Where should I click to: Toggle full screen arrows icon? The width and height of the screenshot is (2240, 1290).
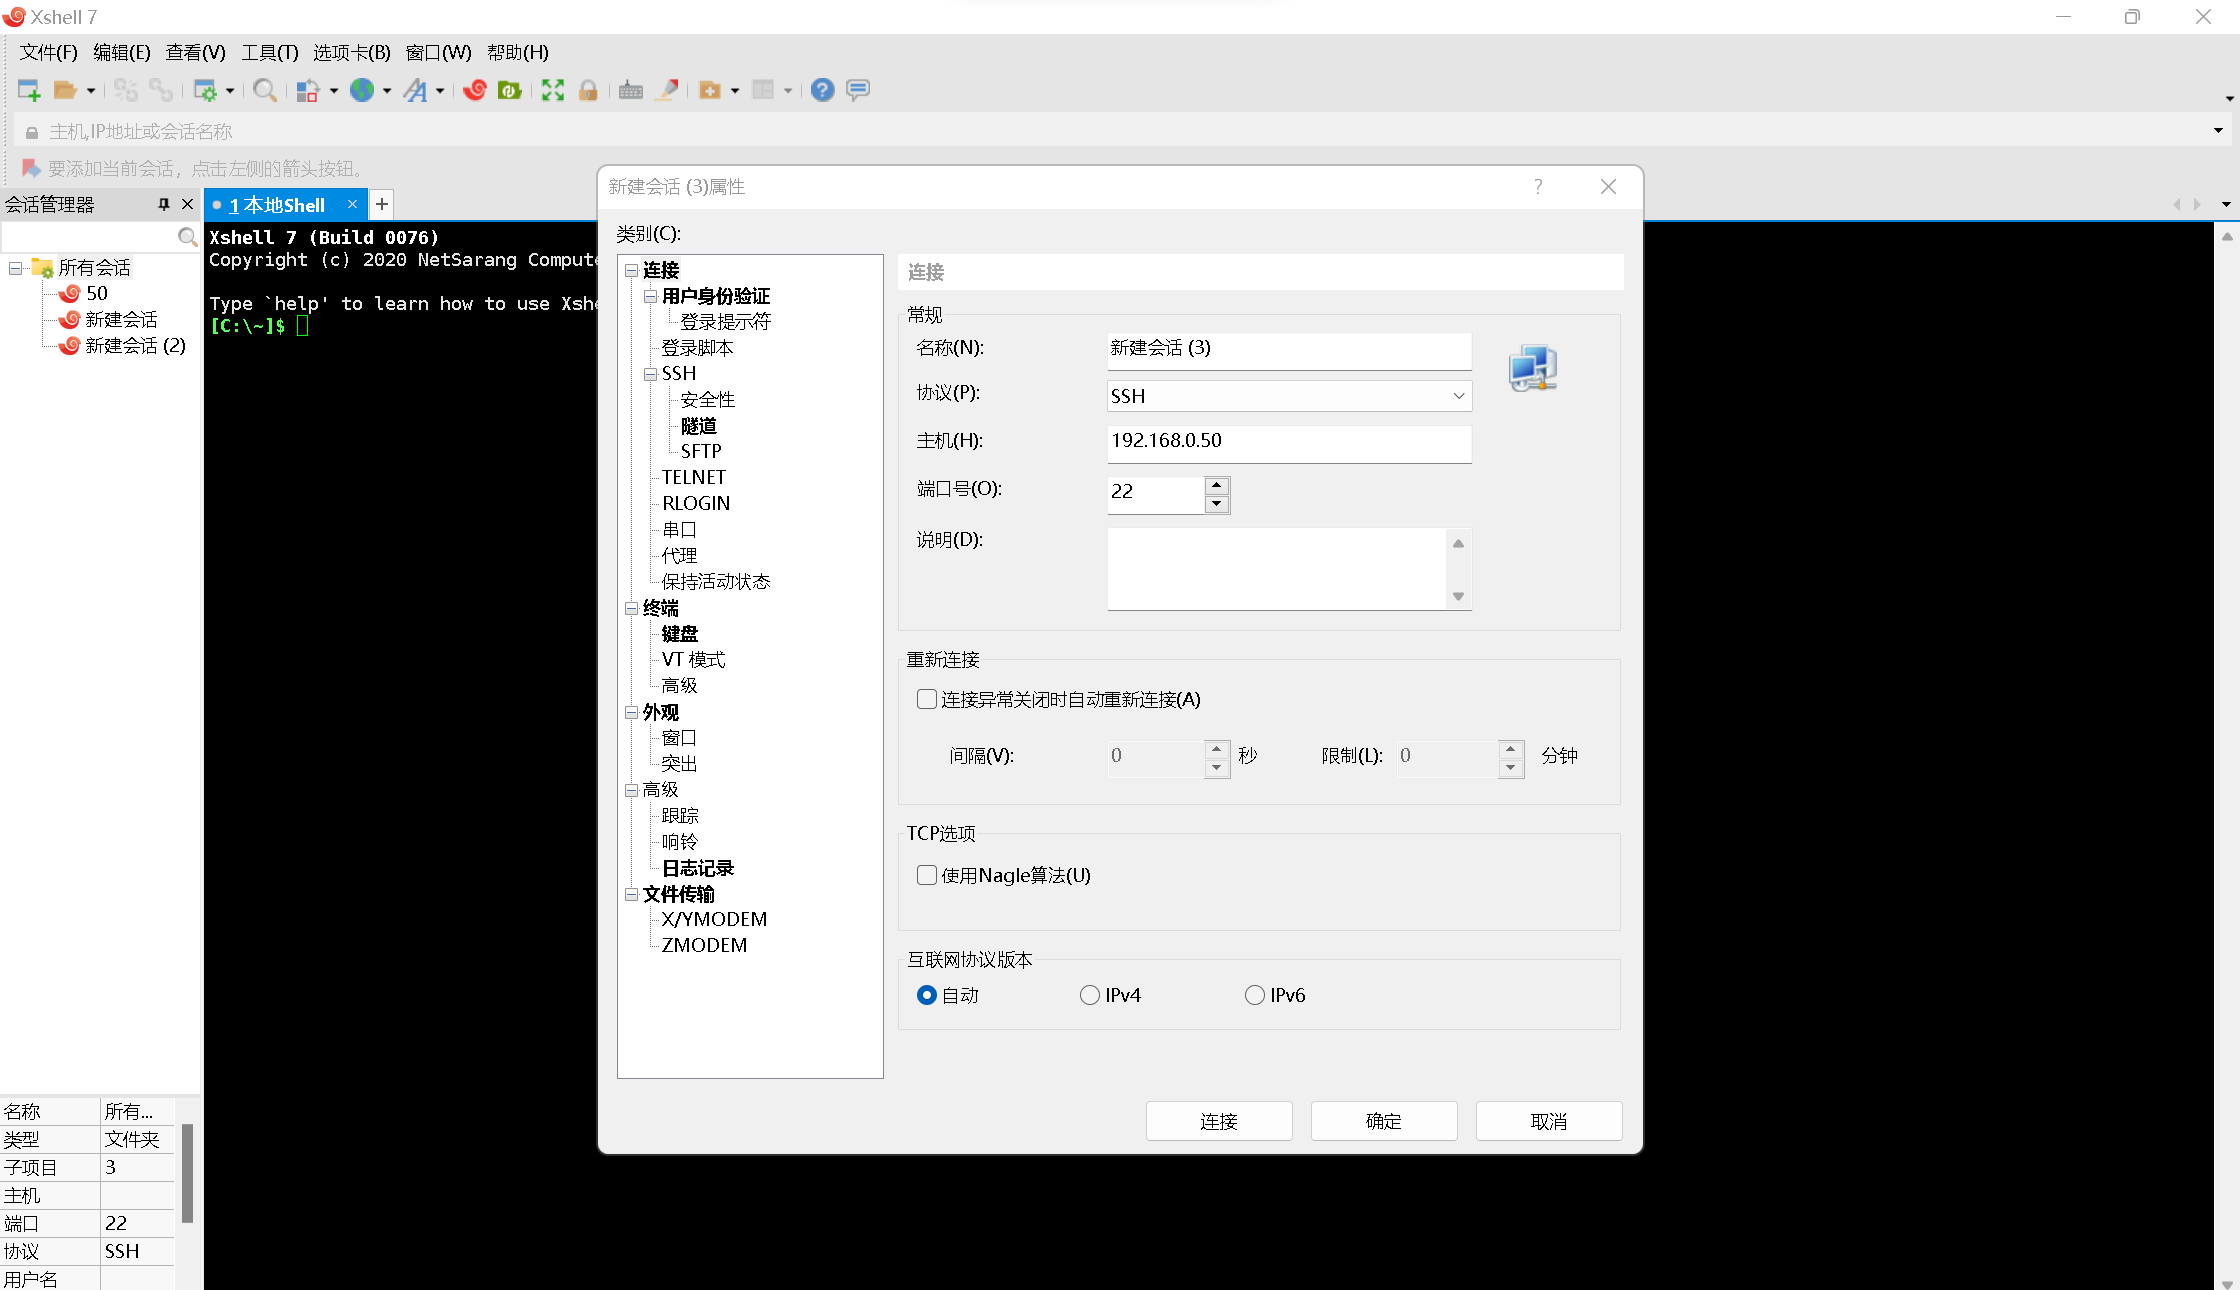(553, 90)
